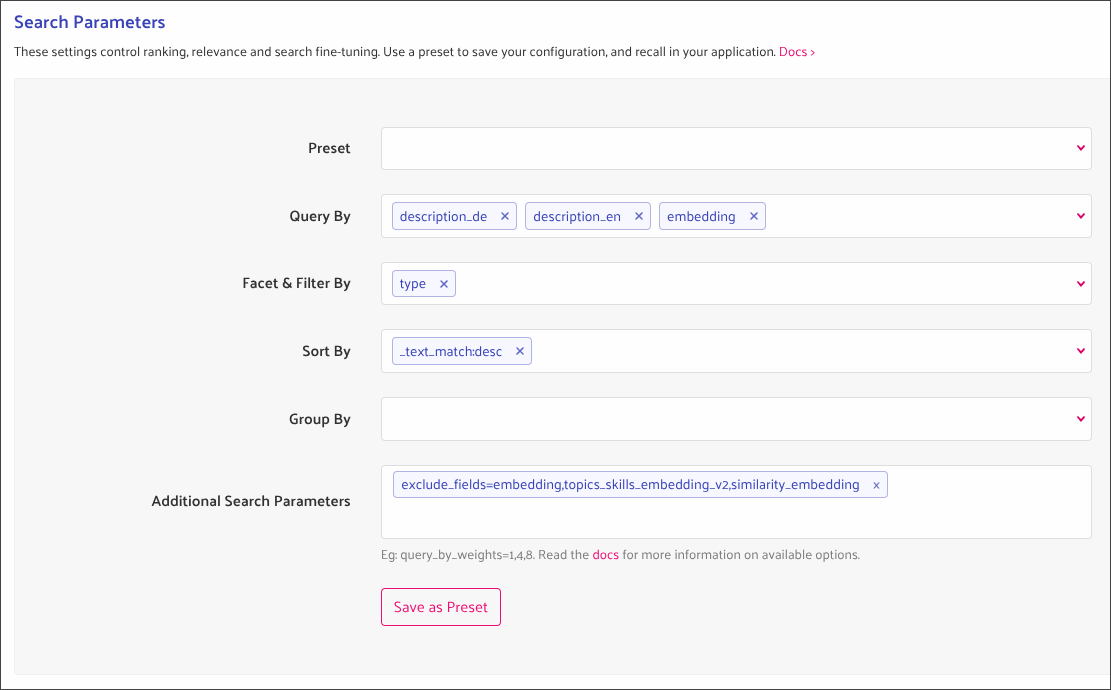Open the Docs link near the description text
1111x690 pixels.
coord(796,51)
